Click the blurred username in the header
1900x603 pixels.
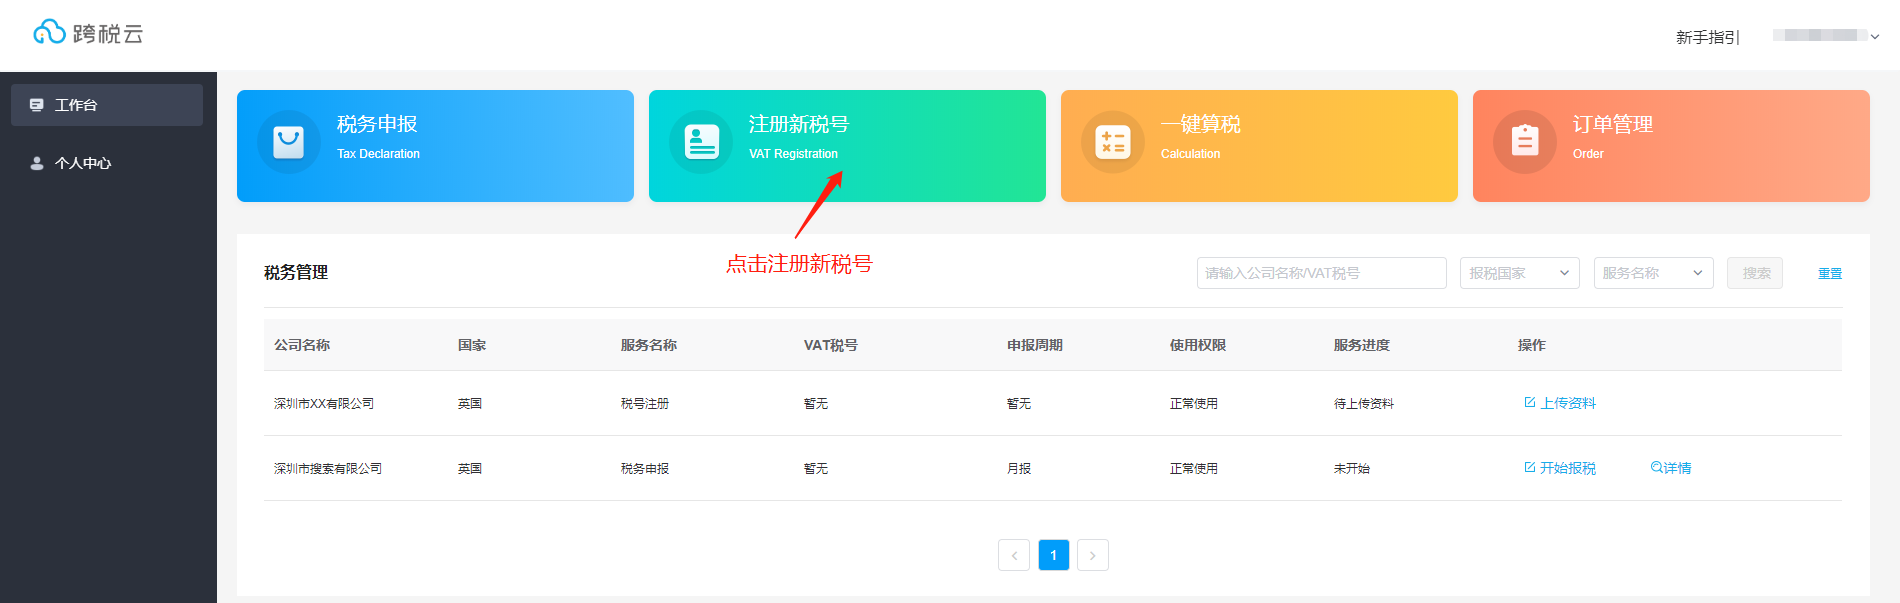1819,35
